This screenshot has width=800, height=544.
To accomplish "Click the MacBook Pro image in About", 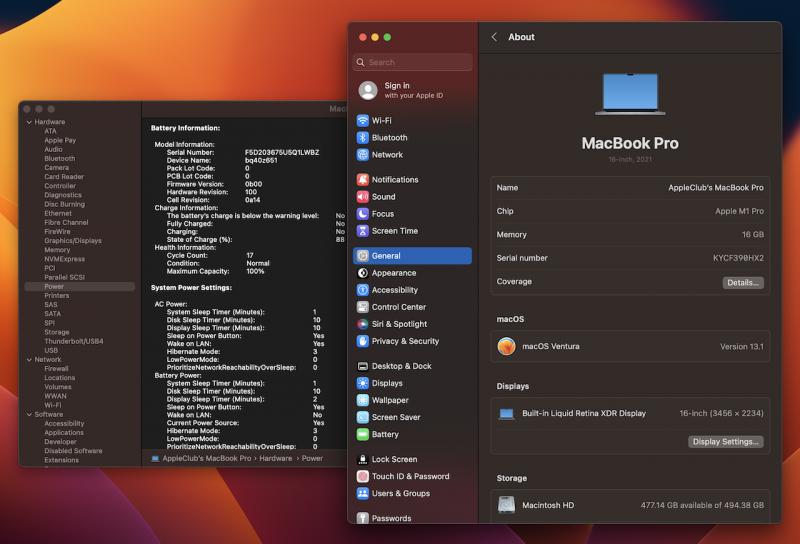I will point(630,94).
